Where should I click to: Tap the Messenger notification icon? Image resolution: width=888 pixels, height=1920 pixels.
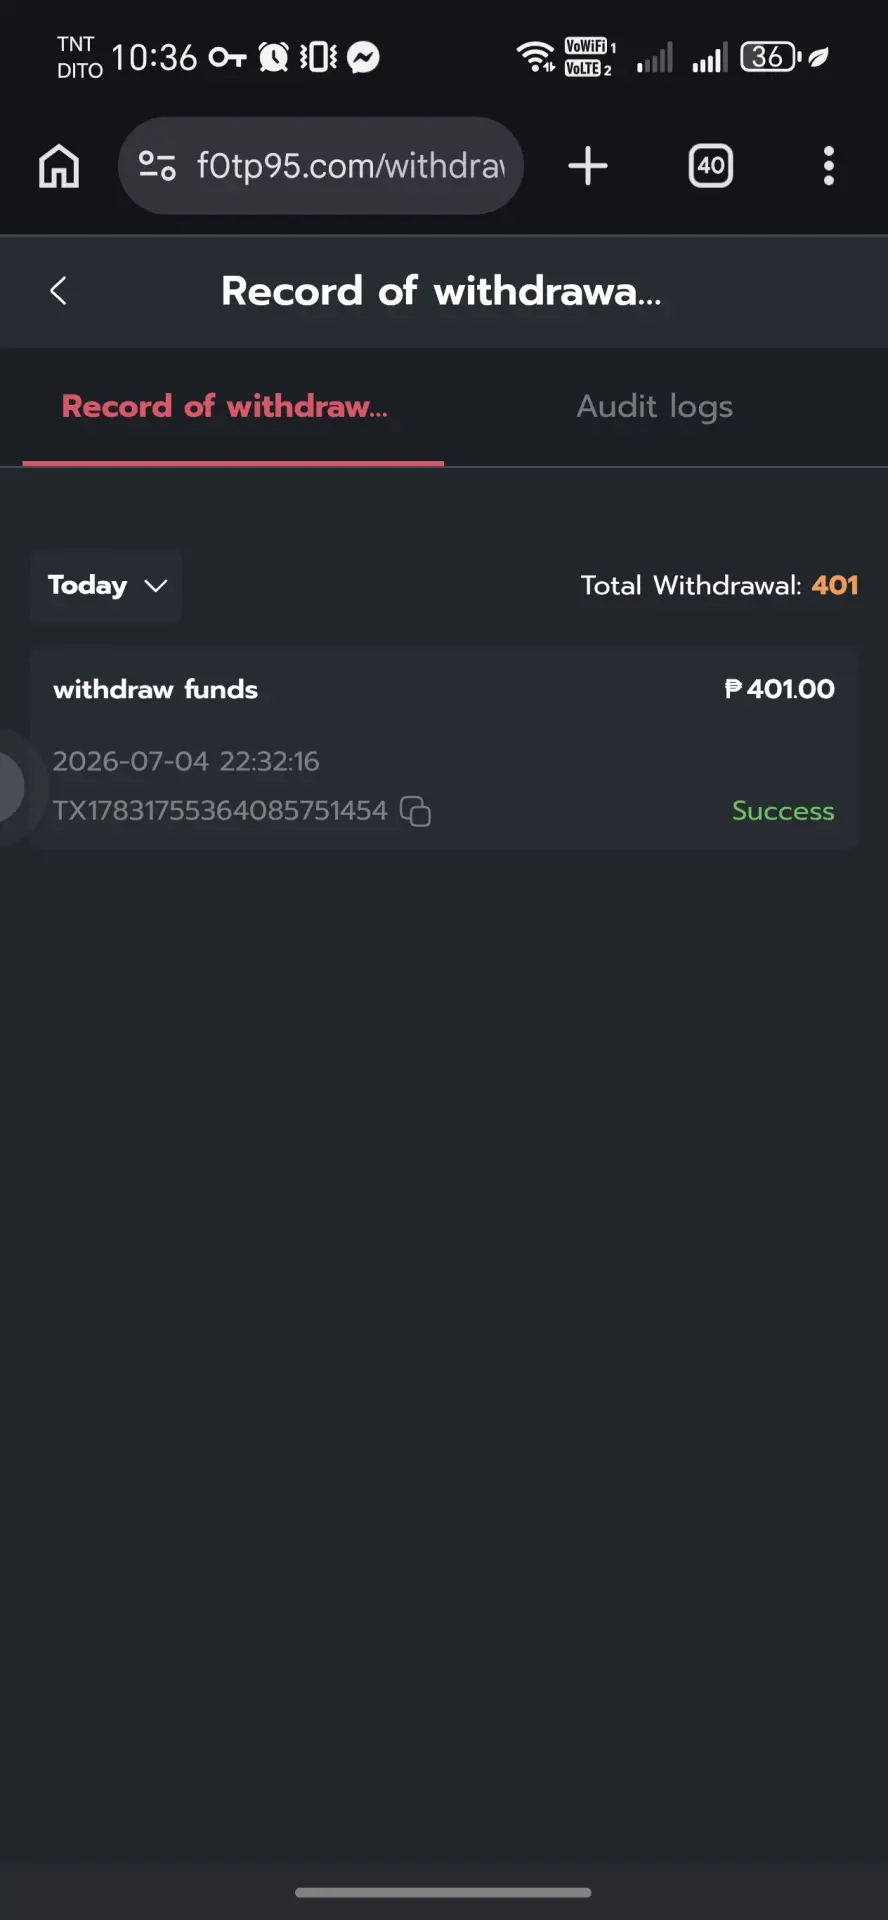point(363,58)
